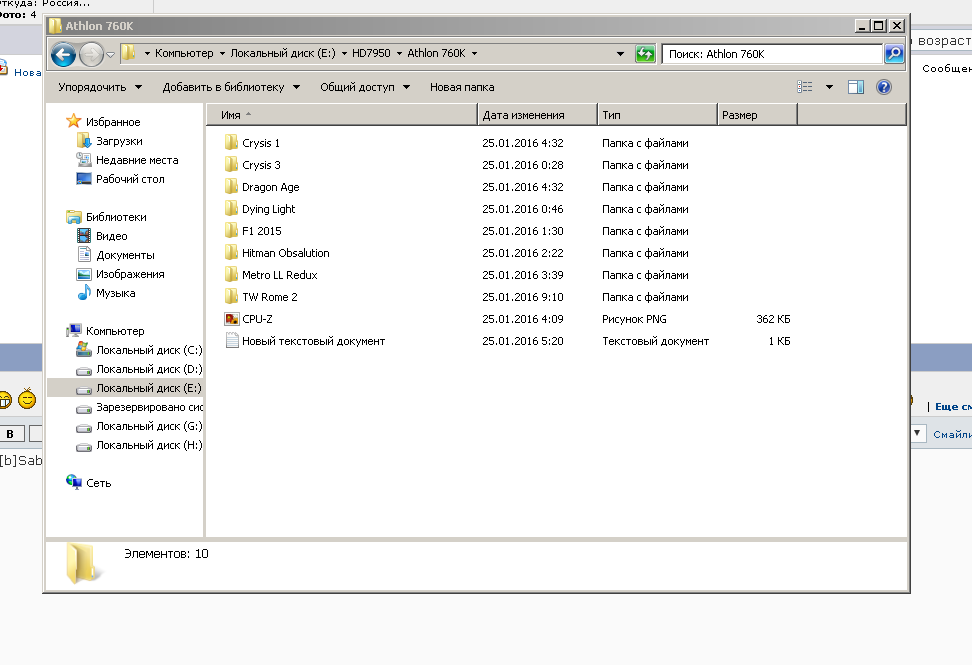
Task: Open the Упорядочить menu
Action: click(x=100, y=87)
